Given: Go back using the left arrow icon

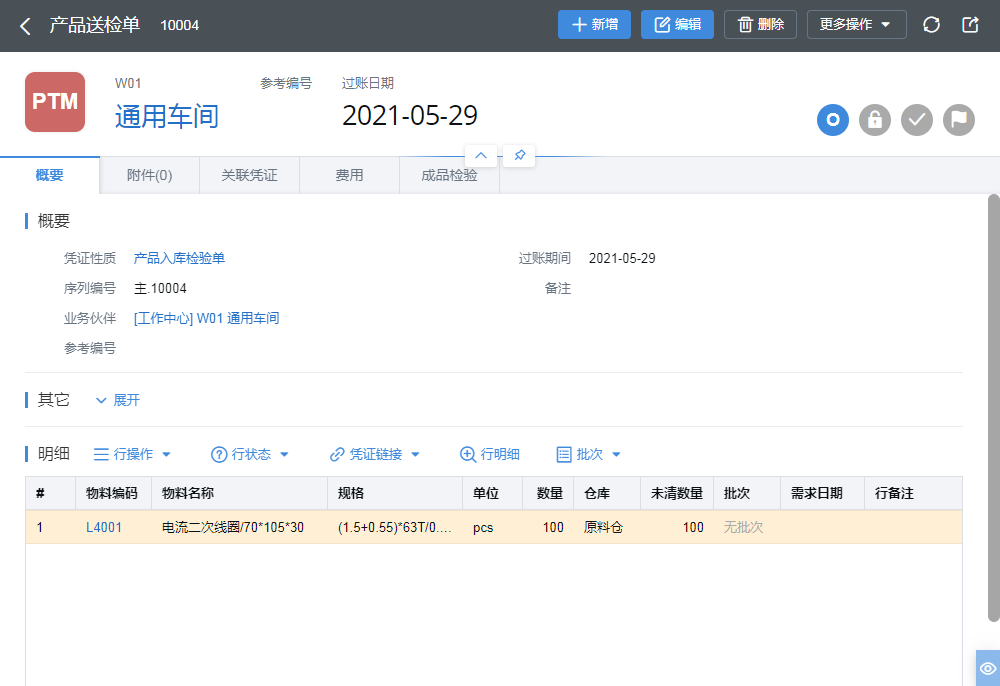Looking at the screenshot, I should (26, 26).
